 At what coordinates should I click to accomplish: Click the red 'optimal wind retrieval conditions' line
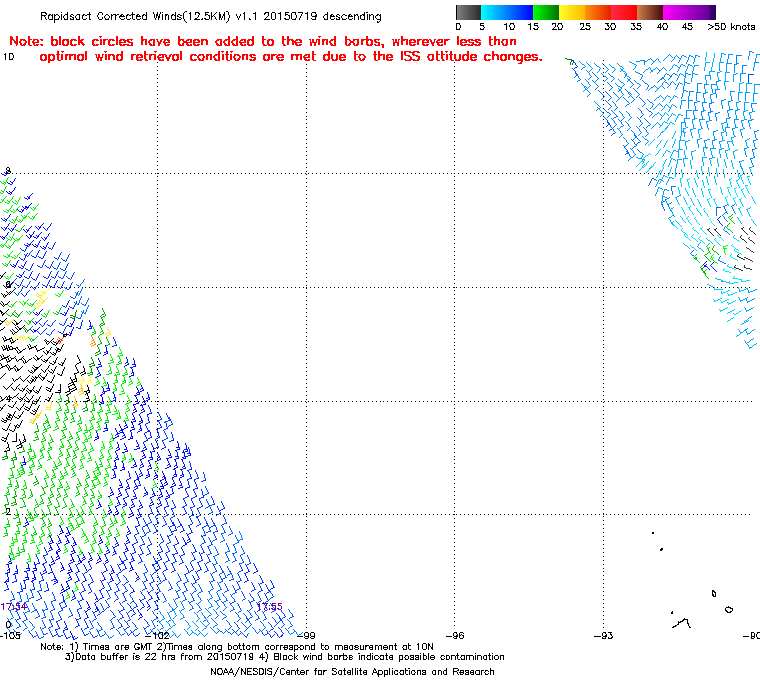291,57
